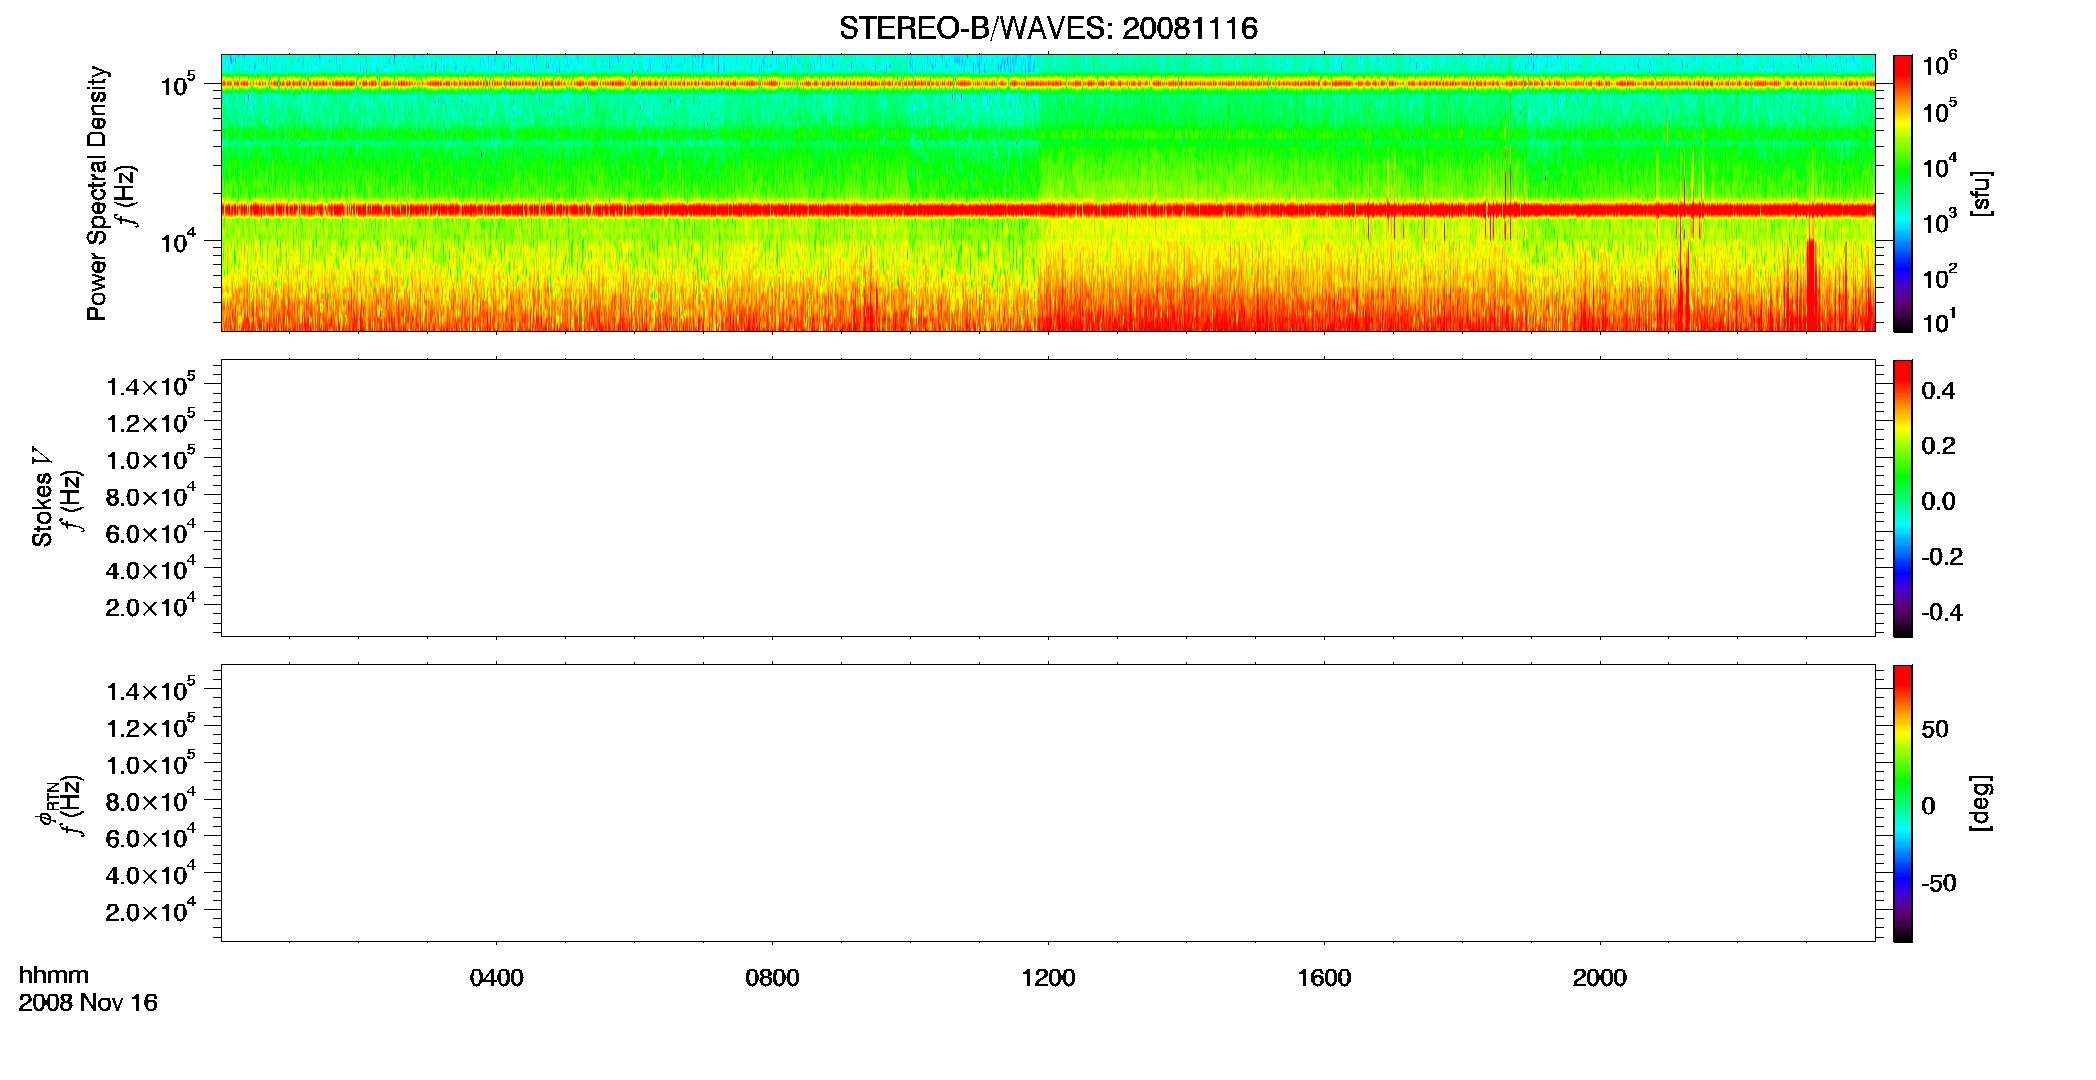The width and height of the screenshot is (2096, 1080).
Task: Click the 0400 time axis label
Action: pos(497,978)
